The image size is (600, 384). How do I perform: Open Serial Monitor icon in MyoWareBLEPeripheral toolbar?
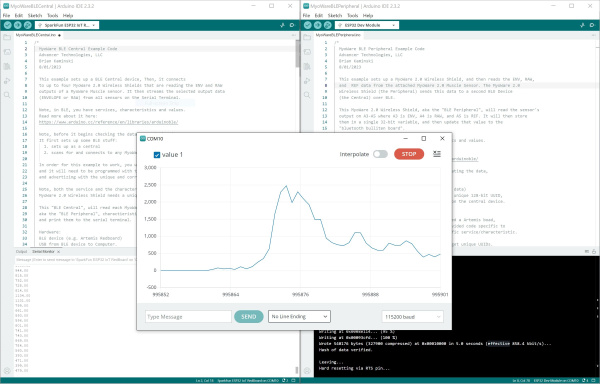click(592, 25)
